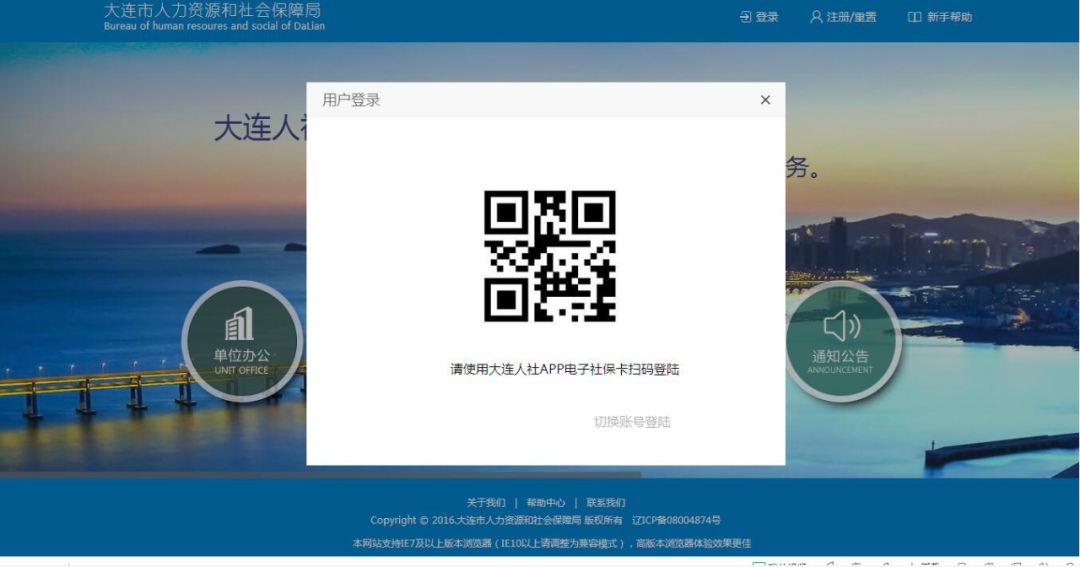
Task: Click the person icon beside 注册/重置
Action: pos(816,17)
